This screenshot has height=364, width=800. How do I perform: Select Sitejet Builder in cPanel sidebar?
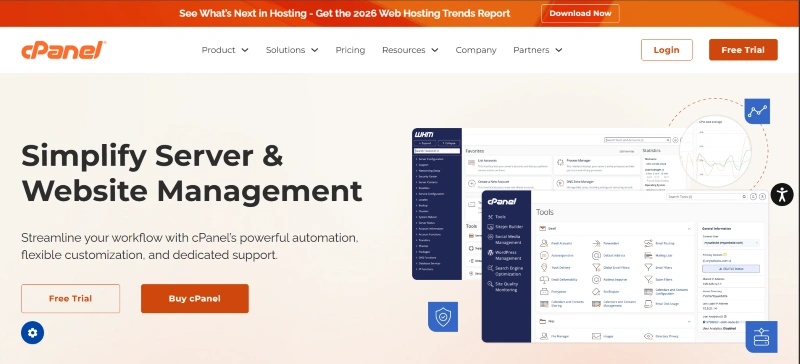(x=505, y=227)
